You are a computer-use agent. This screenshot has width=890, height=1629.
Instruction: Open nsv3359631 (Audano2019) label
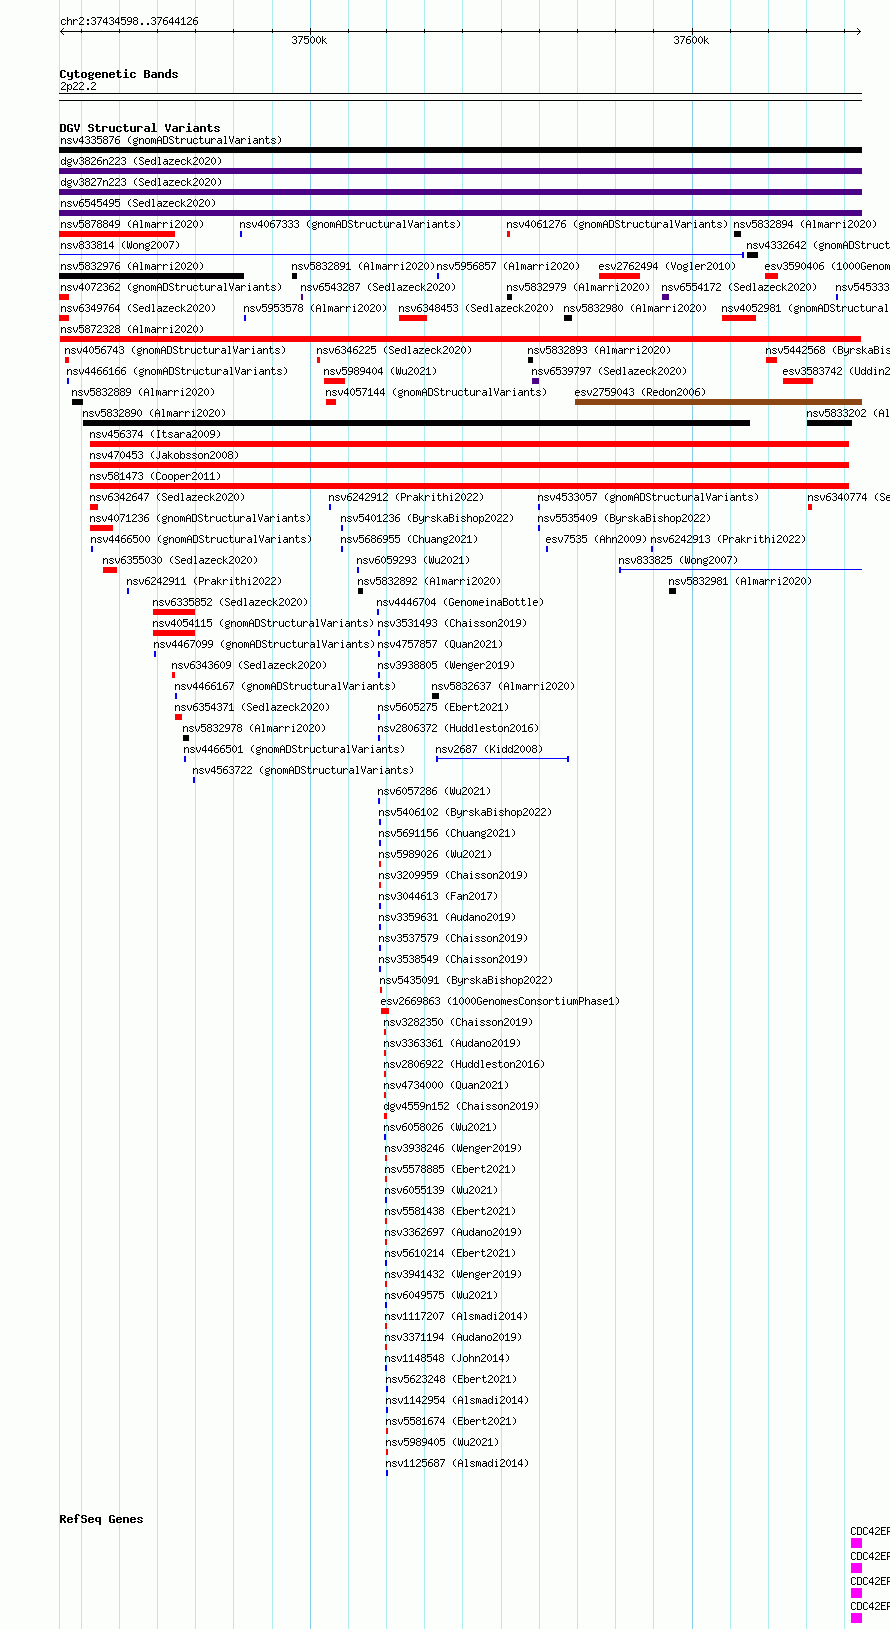pyautogui.click(x=447, y=917)
